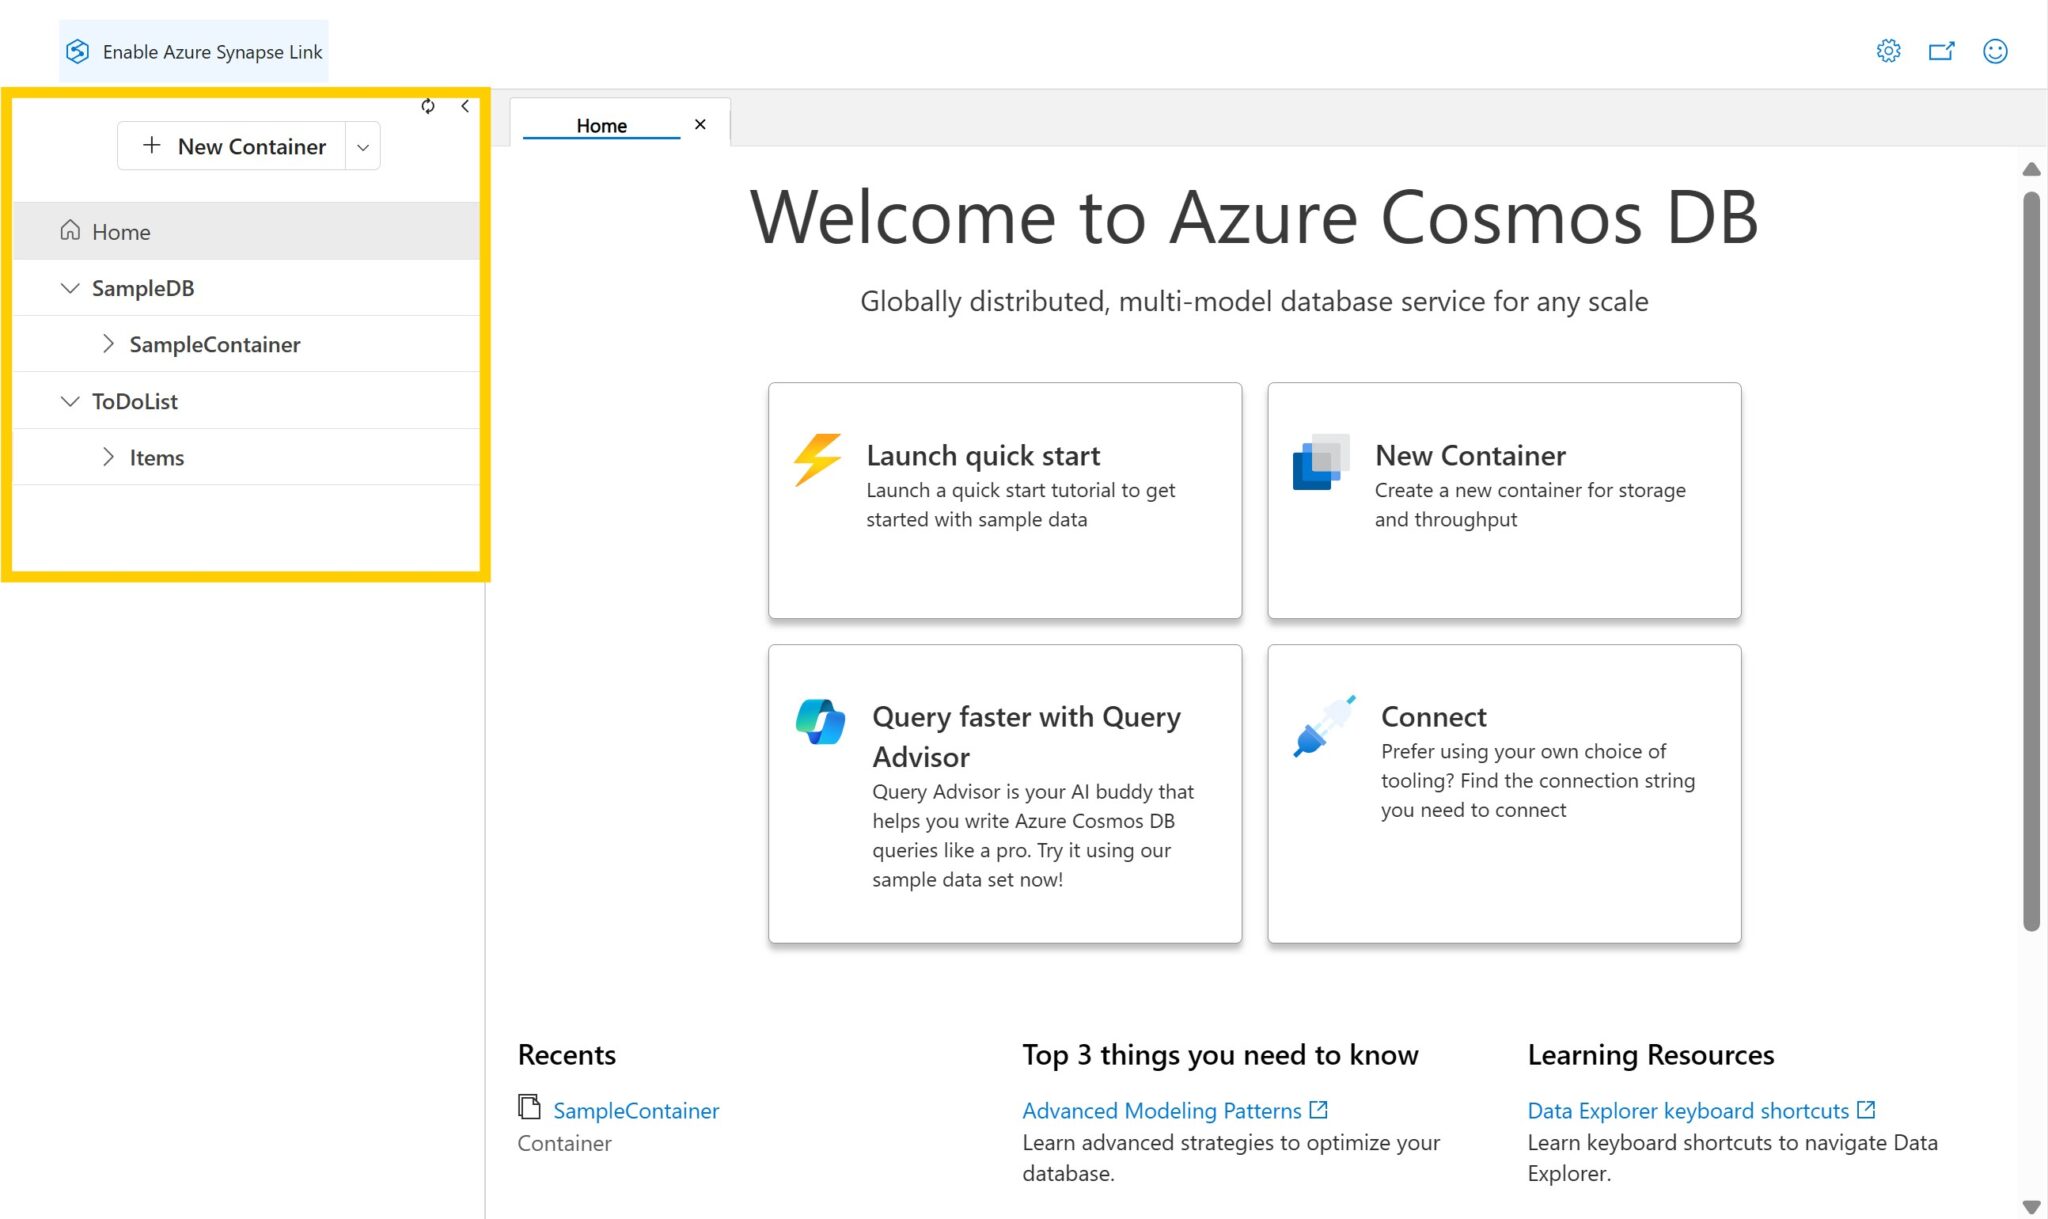Click Enable Azure Synapse Link

(212, 51)
